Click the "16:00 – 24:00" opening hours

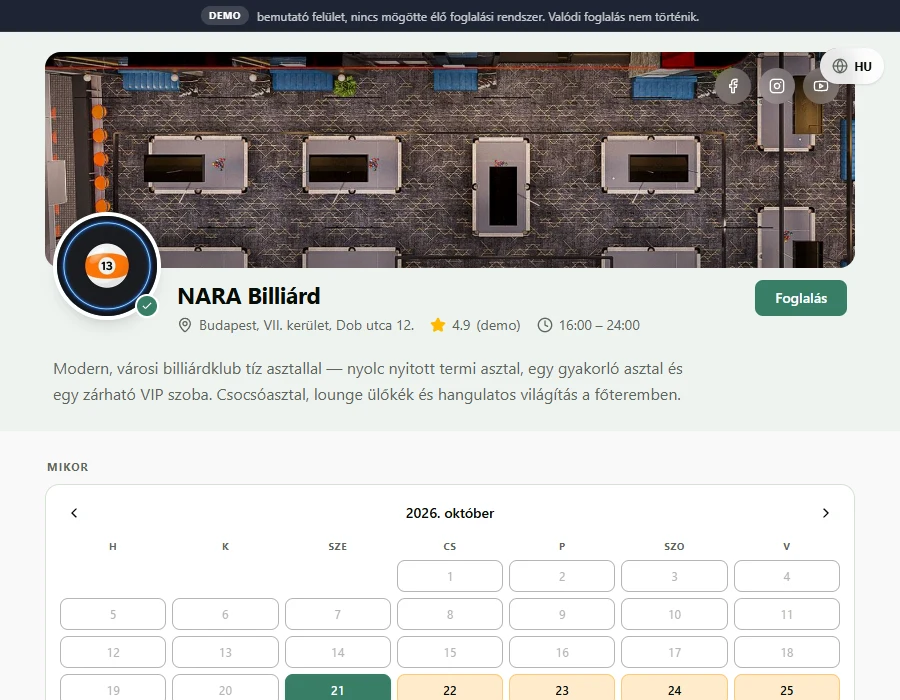[x=599, y=325]
